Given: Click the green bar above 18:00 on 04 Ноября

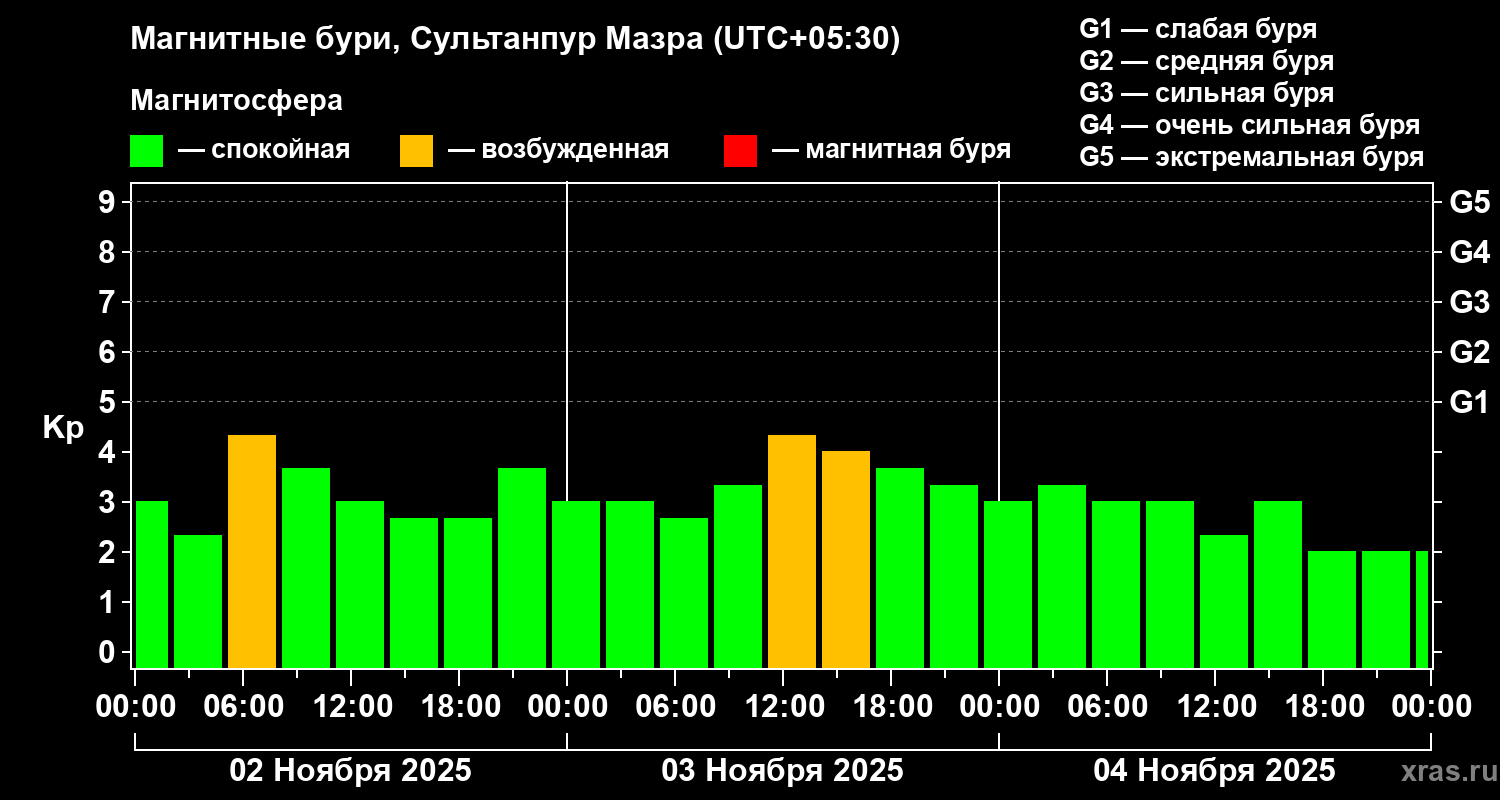Looking at the screenshot, I should click(x=1332, y=609).
